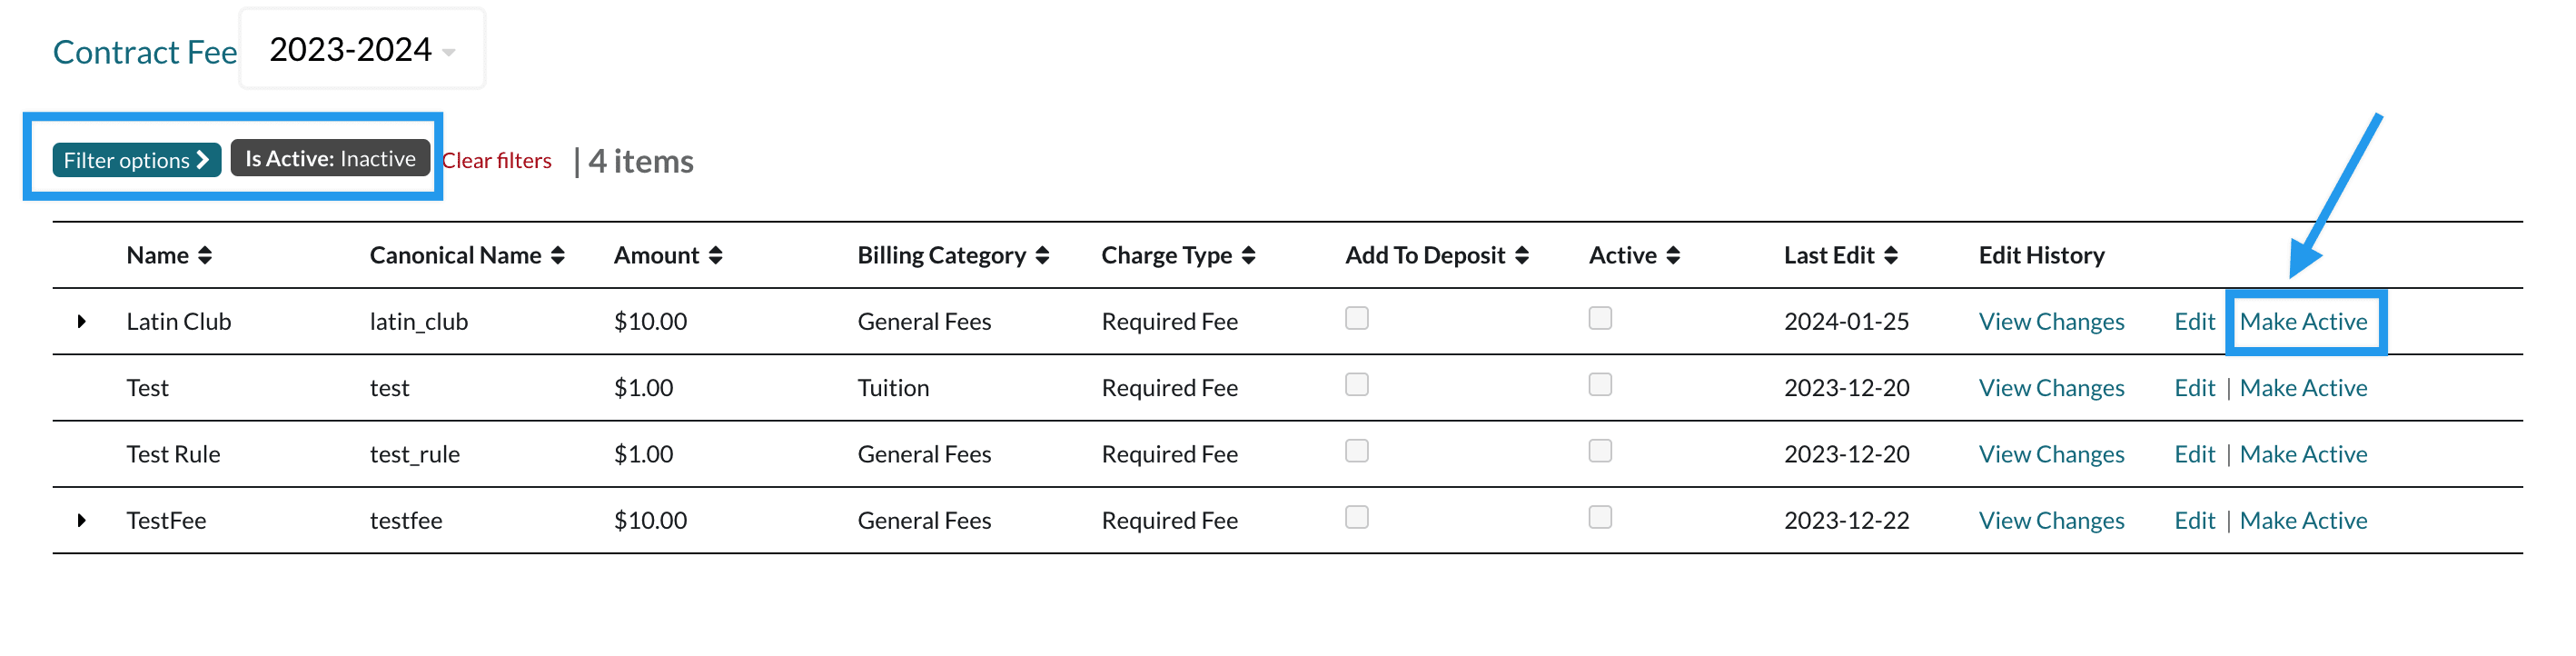
Task: Expand the TestFee row
Action: pyautogui.click(x=82, y=521)
